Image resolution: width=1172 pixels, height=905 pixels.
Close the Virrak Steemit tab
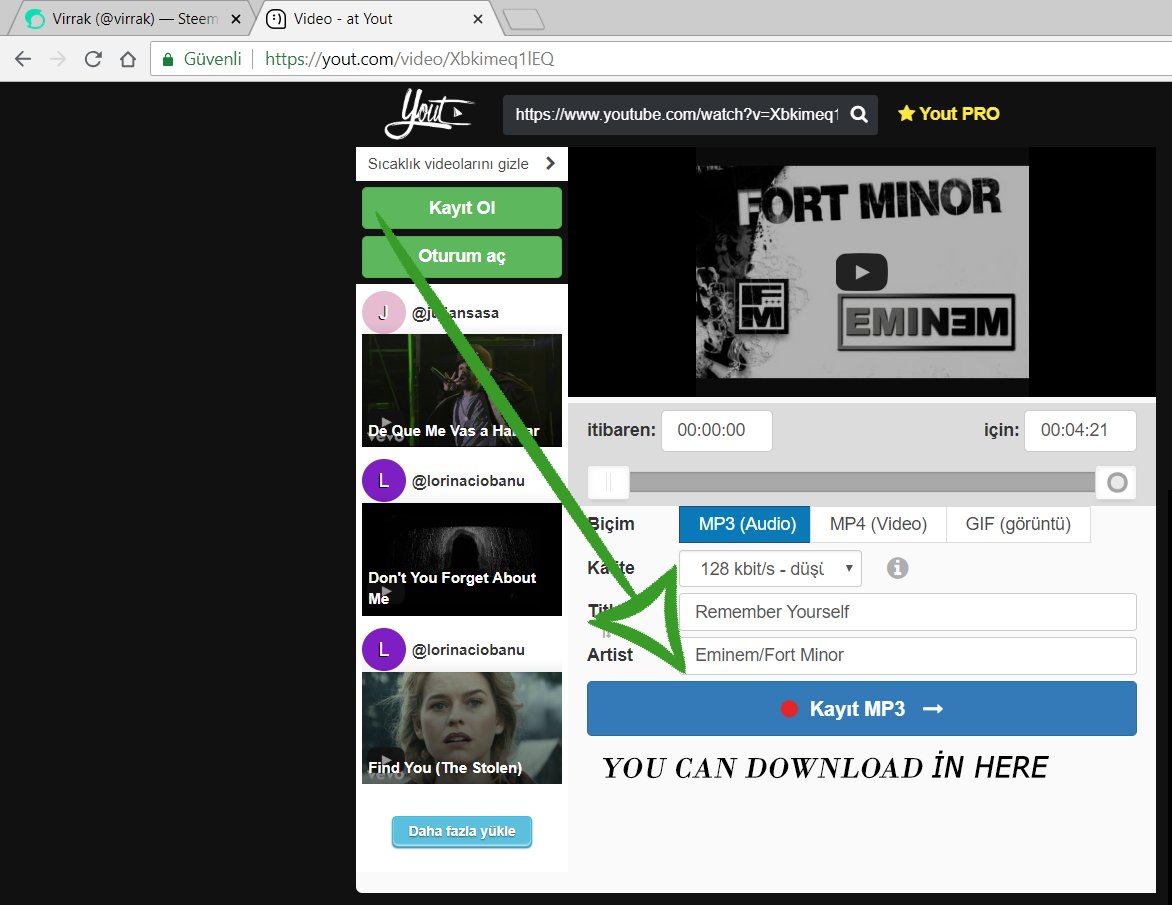point(236,19)
